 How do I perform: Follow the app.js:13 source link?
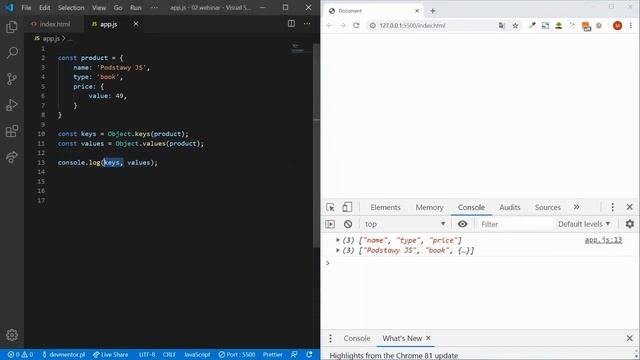point(603,240)
